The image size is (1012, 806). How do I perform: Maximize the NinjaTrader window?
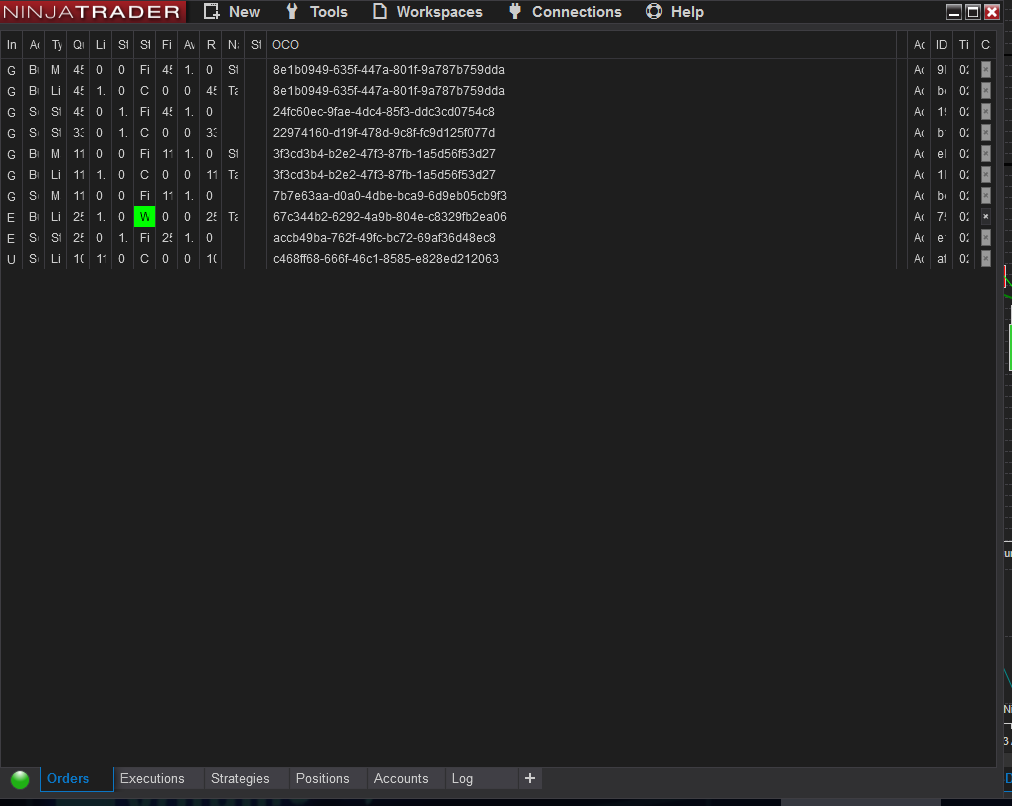click(973, 12)
